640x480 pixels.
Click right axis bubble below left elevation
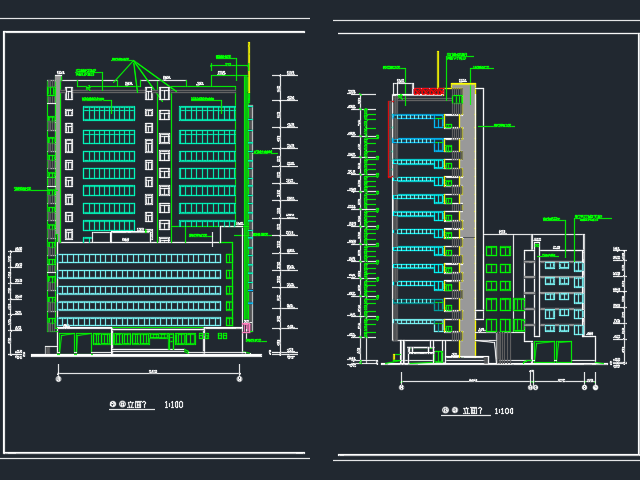click(x=239, y=378)
